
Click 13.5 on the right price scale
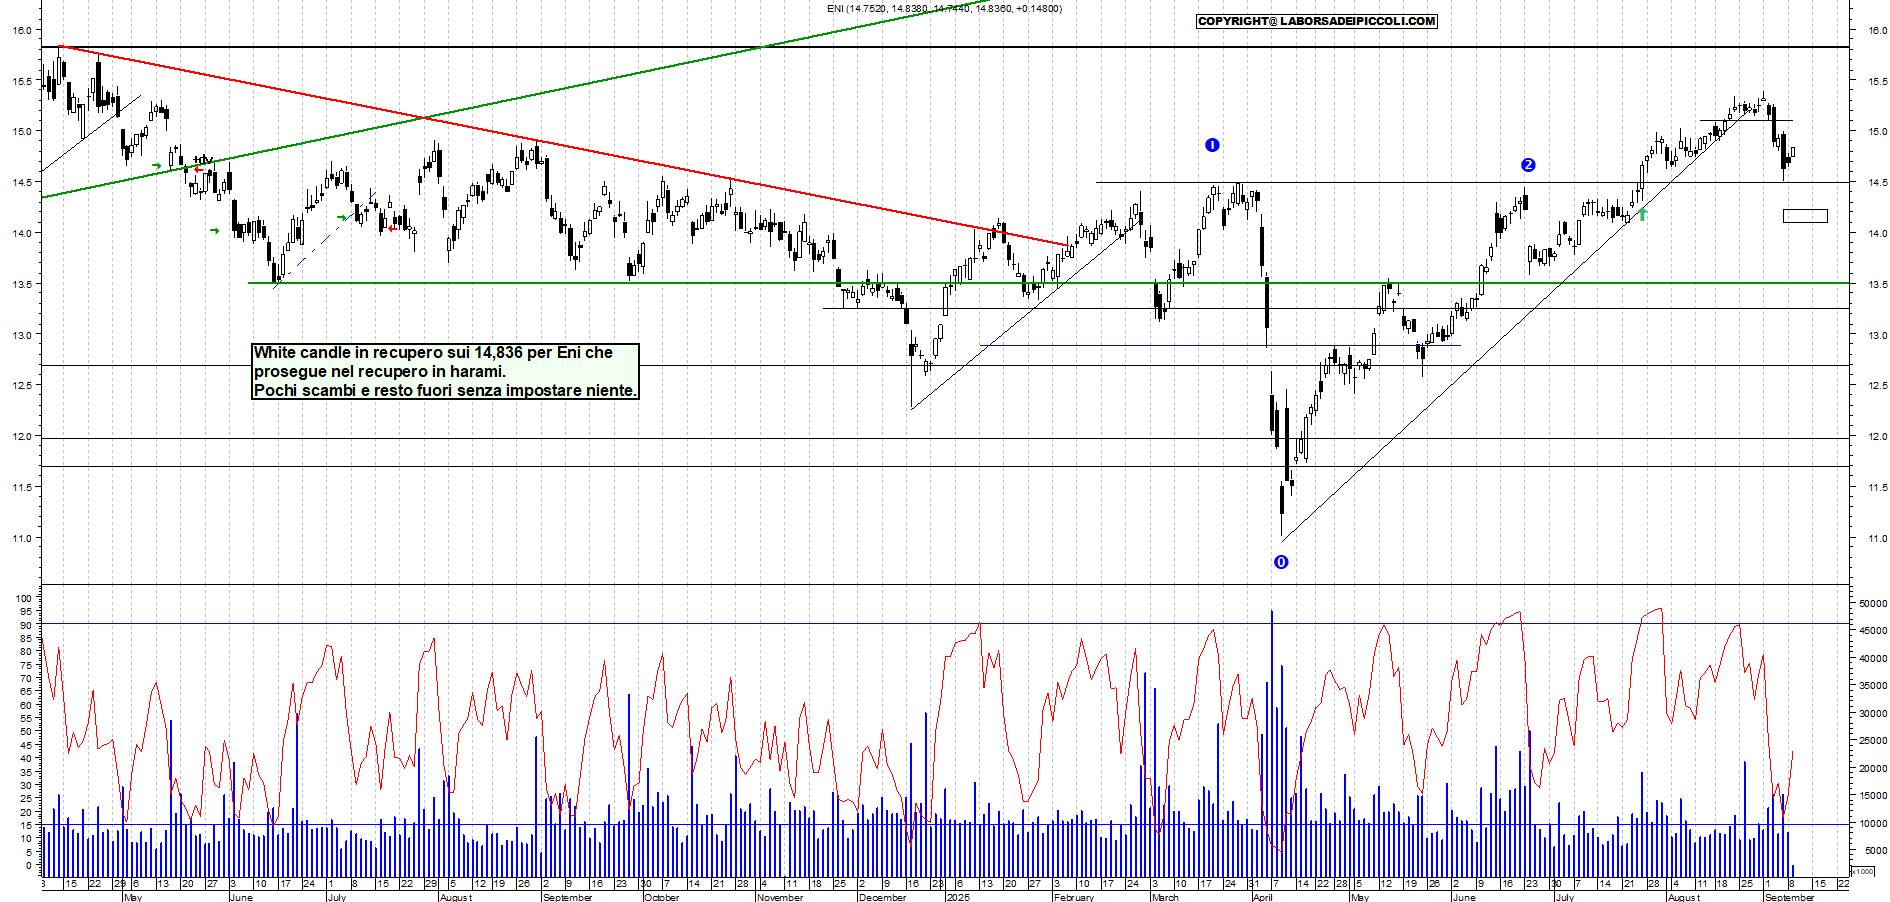click(x=1877, y=284)
